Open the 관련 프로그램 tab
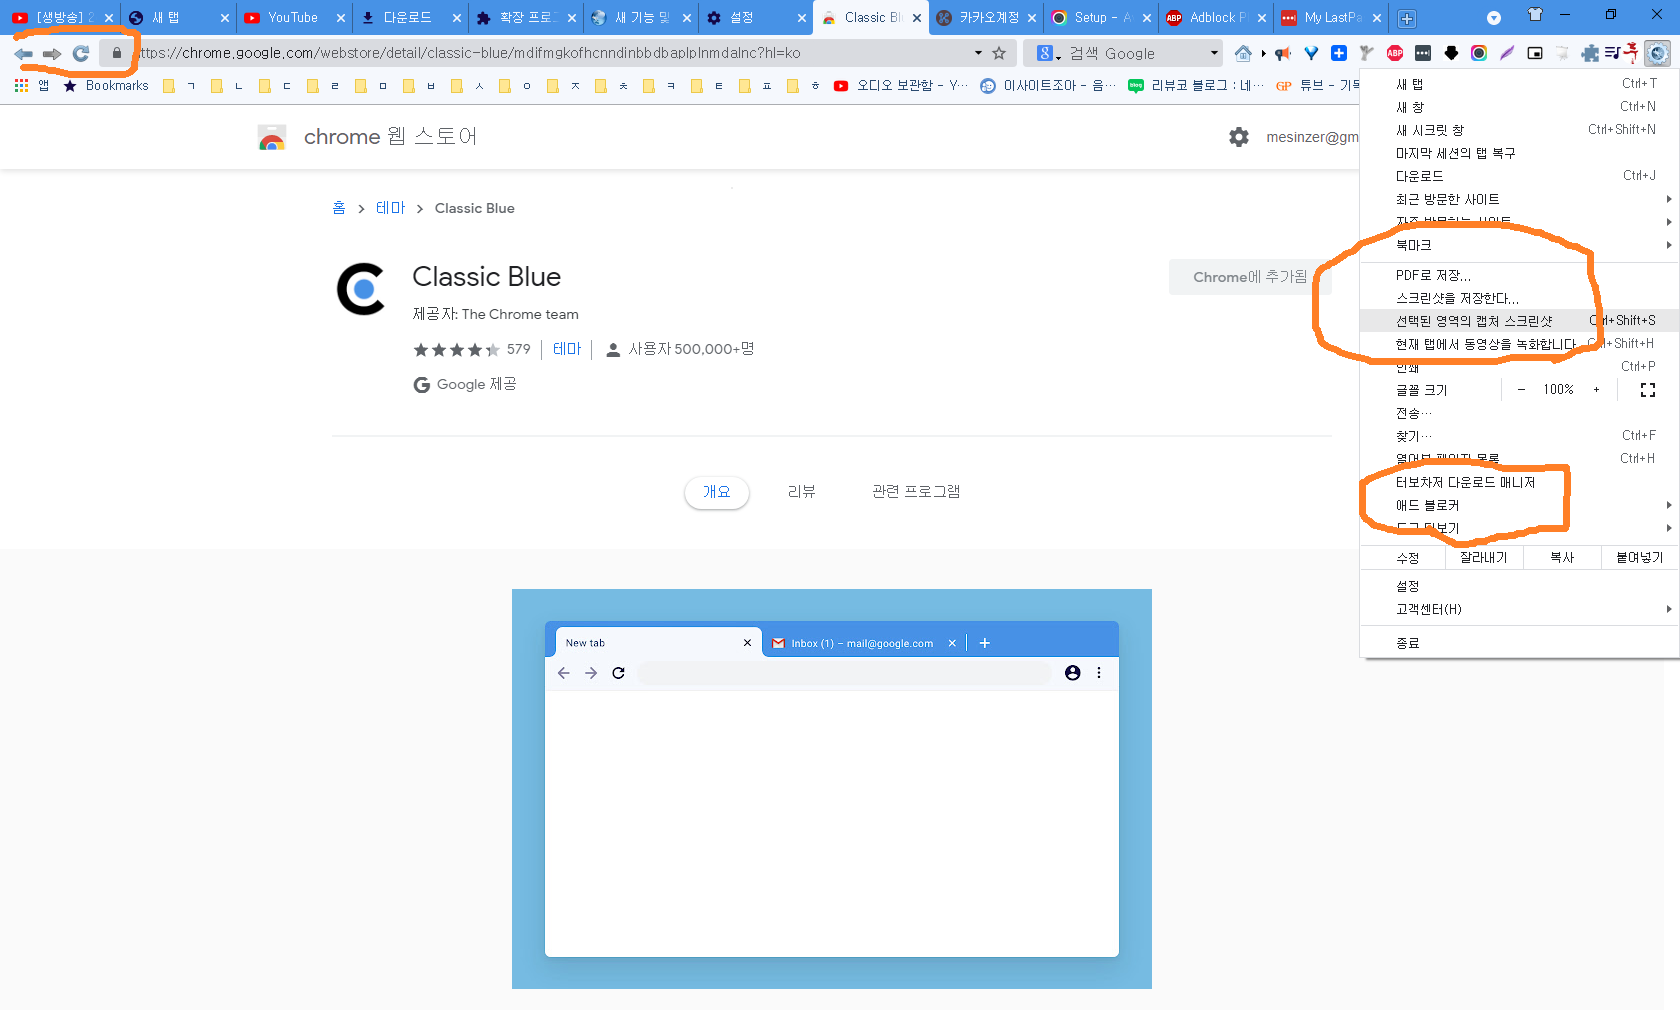The height and width of the screenshot is (1010, 1680). pyautogui.click(x=916, y=492)
